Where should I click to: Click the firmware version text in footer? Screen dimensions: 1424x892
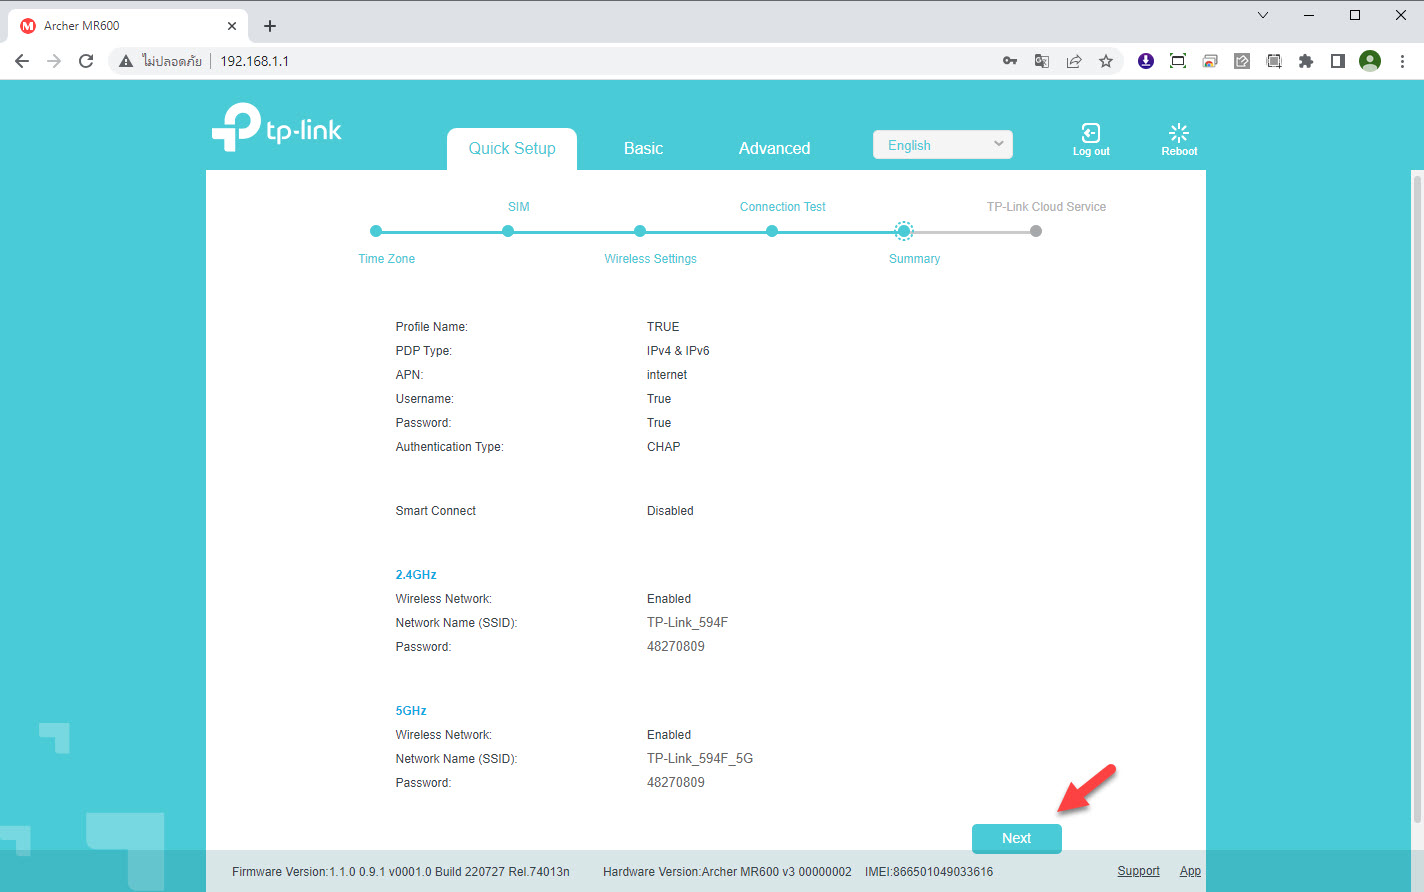(x=401, y=872)
